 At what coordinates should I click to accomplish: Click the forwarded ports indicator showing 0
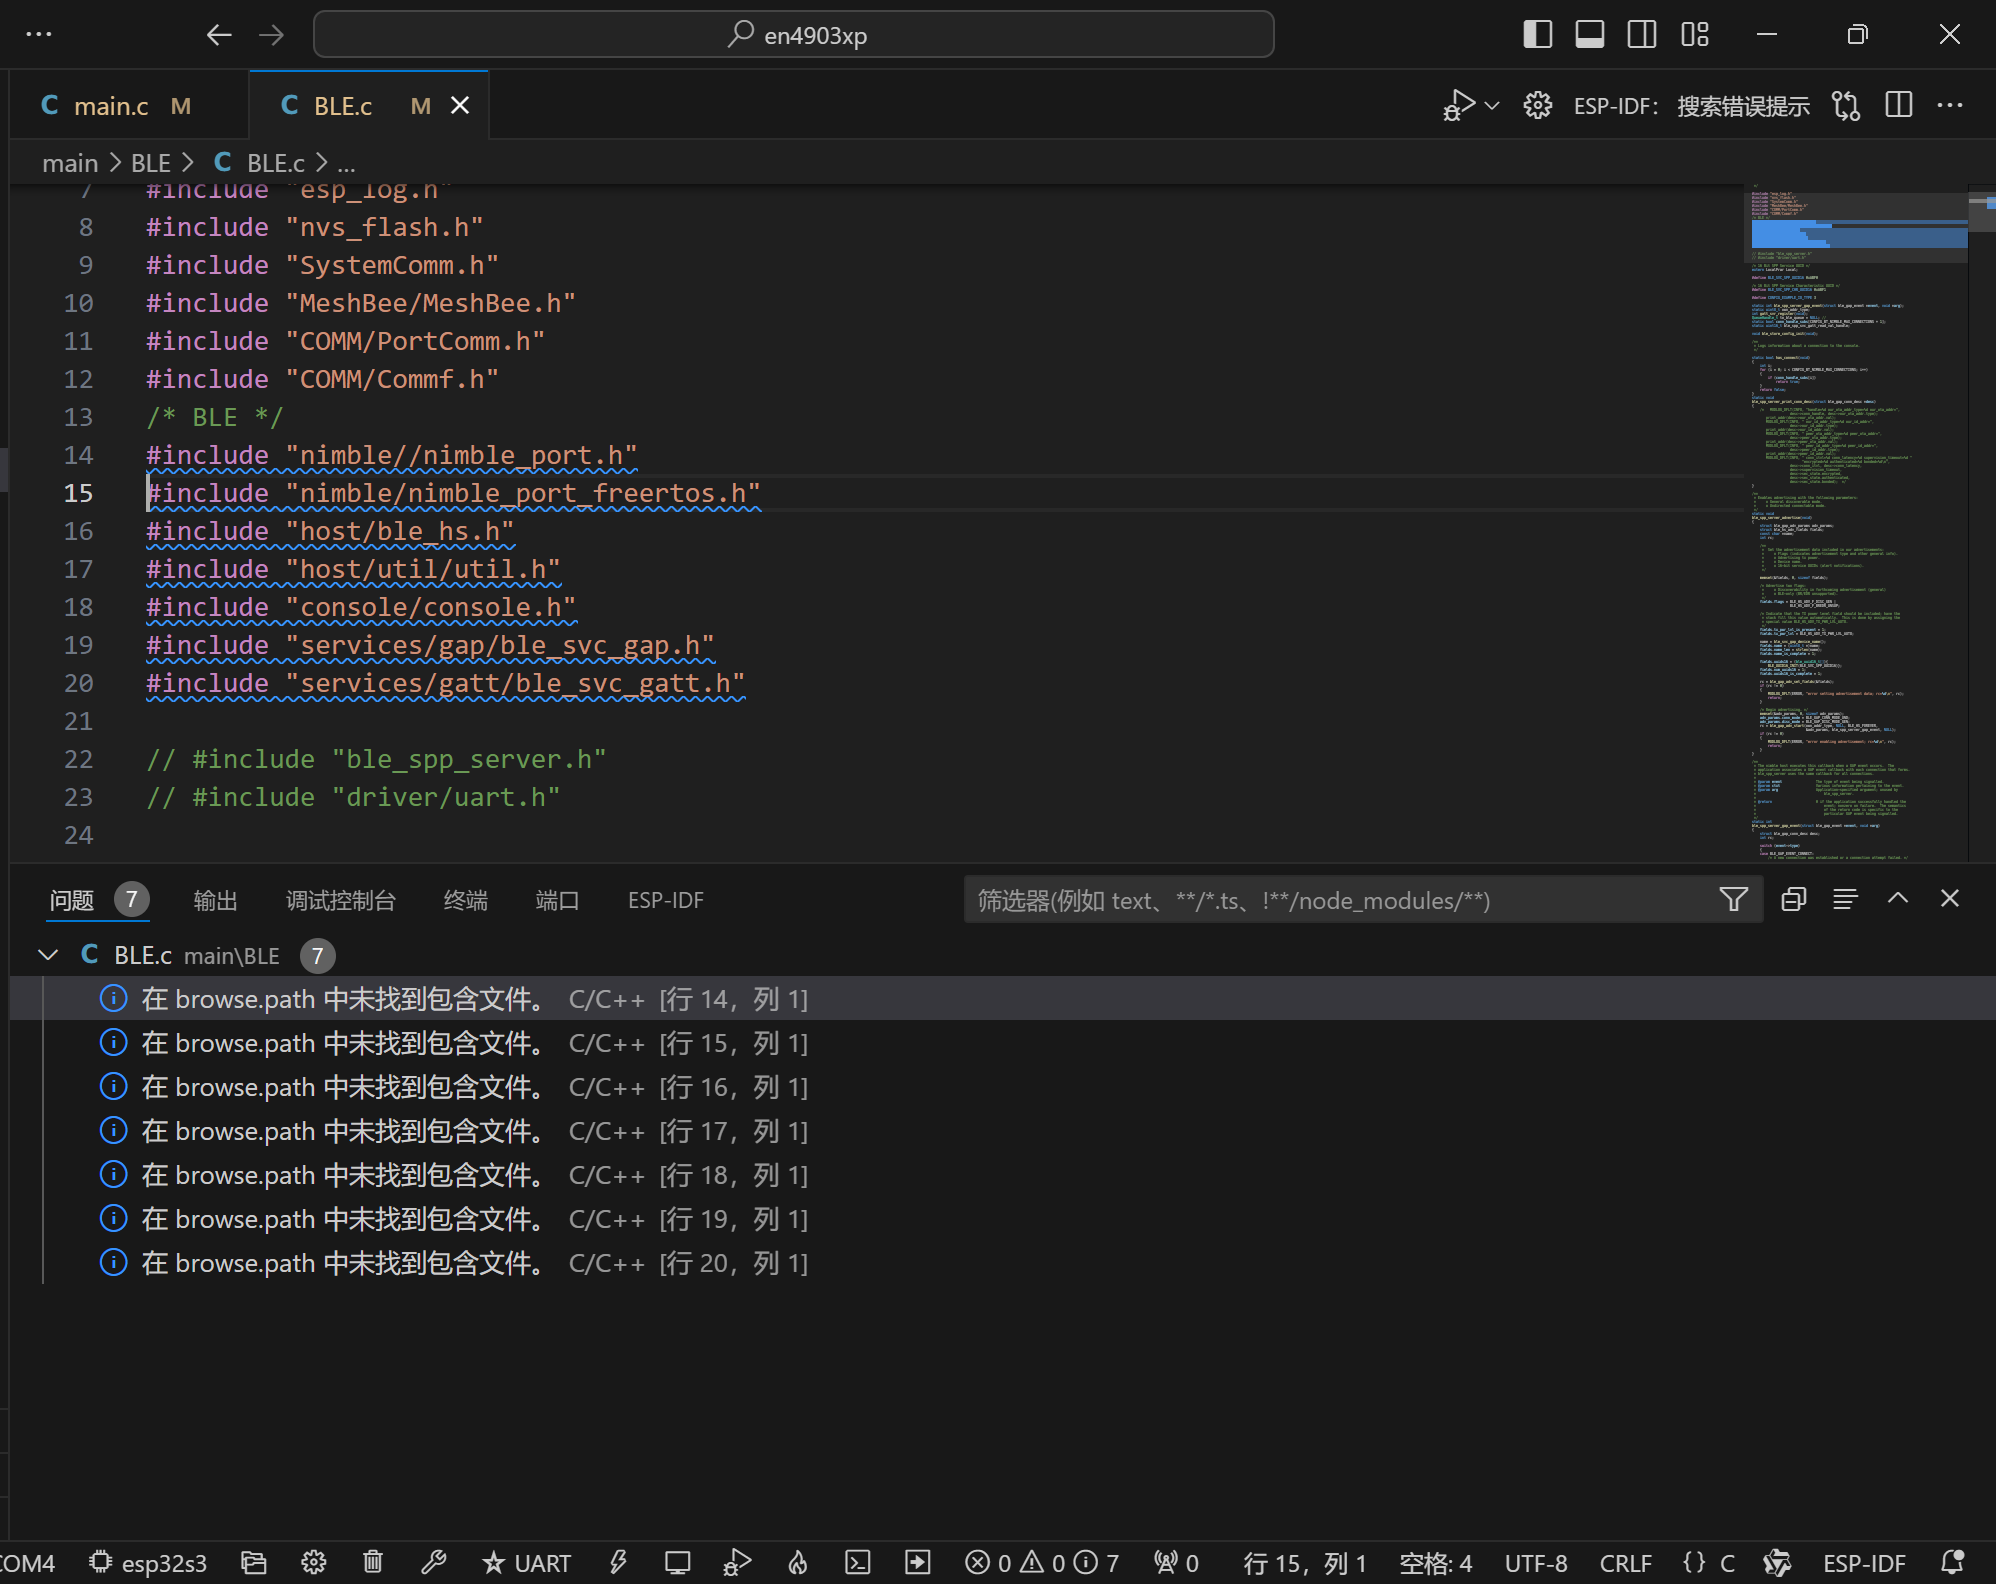pos(1176,1563)
